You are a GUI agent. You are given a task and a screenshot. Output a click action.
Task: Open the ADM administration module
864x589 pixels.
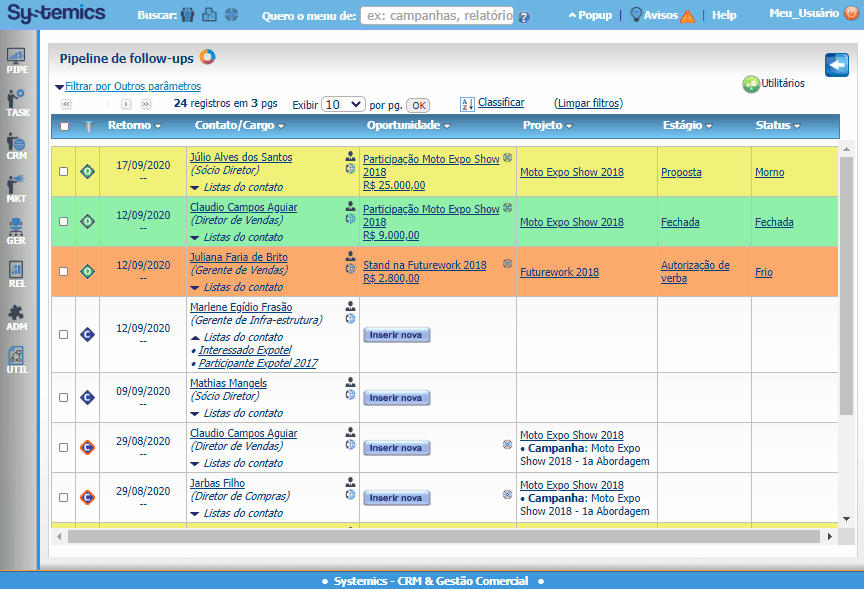17,317
